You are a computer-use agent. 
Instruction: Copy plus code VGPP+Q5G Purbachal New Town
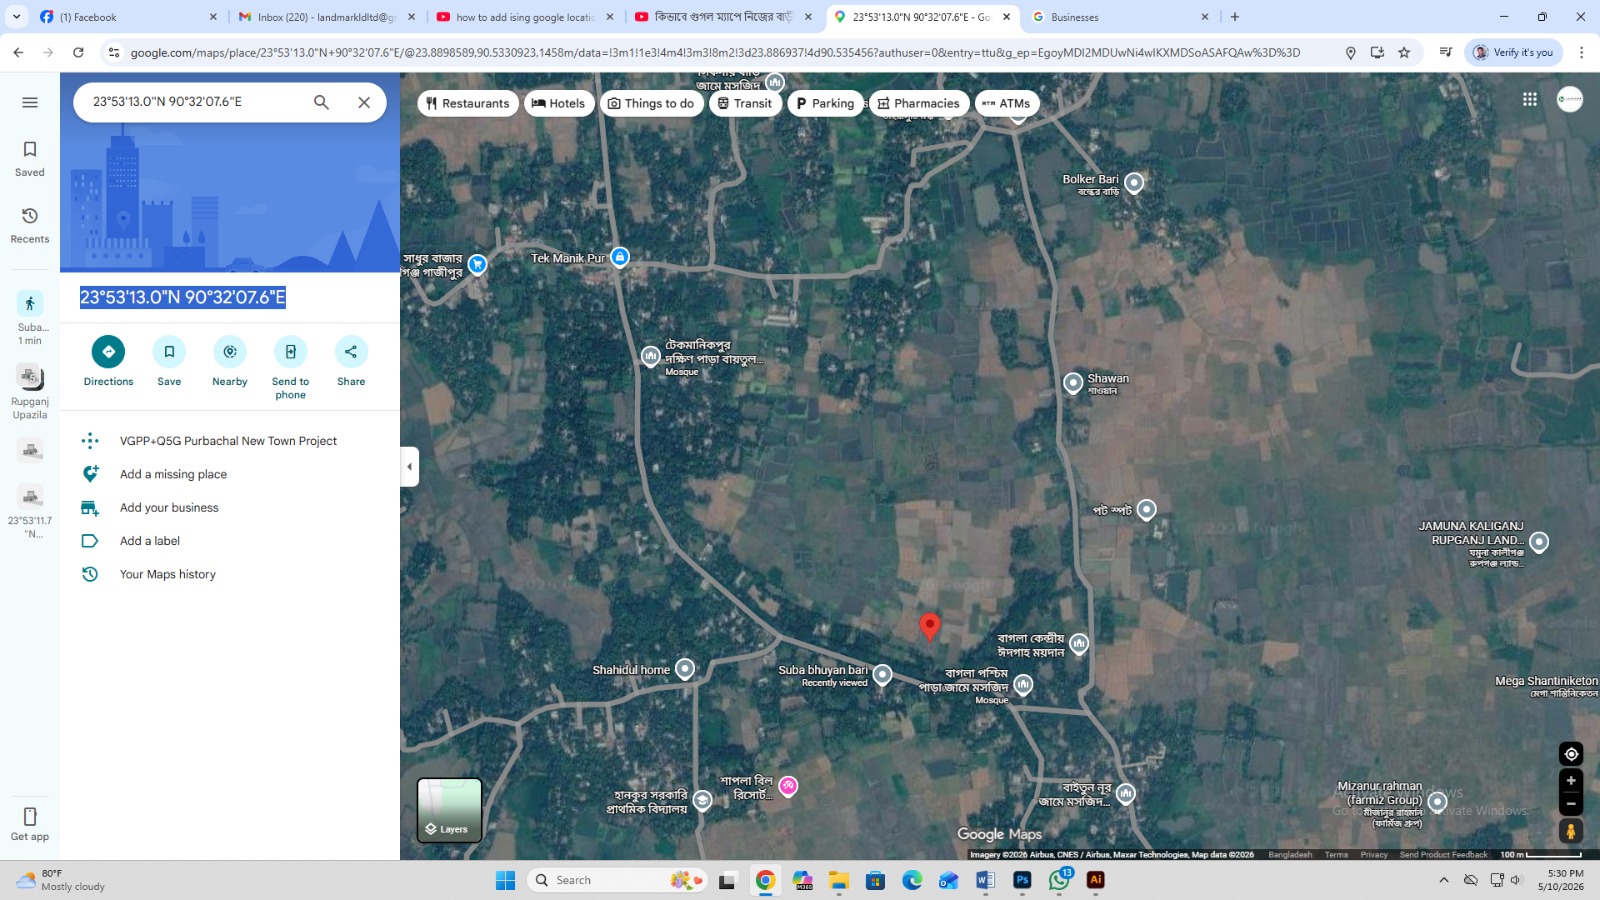pyautogui.click(x=228, y=441)
